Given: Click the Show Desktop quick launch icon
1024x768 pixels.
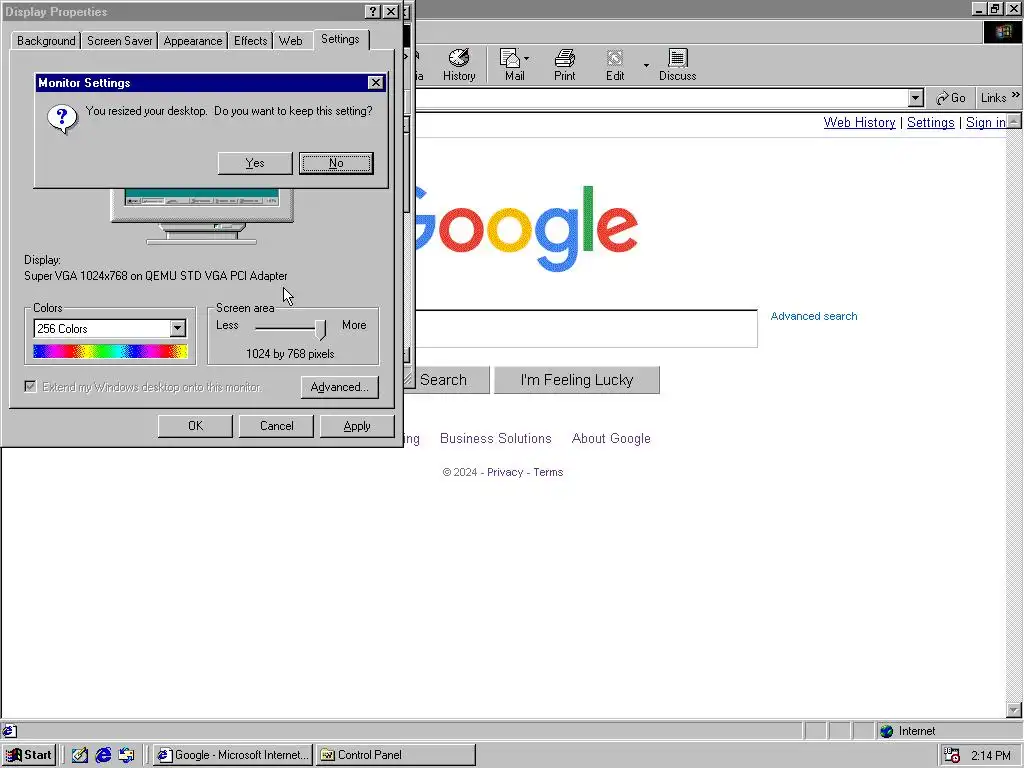Looking at the screenshot, I should point(80,755).
